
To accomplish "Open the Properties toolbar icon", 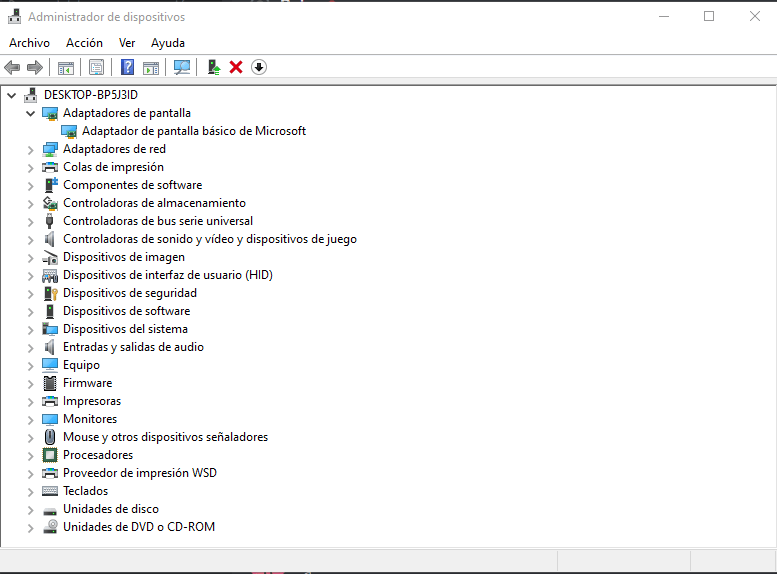I will coord(96,67).
